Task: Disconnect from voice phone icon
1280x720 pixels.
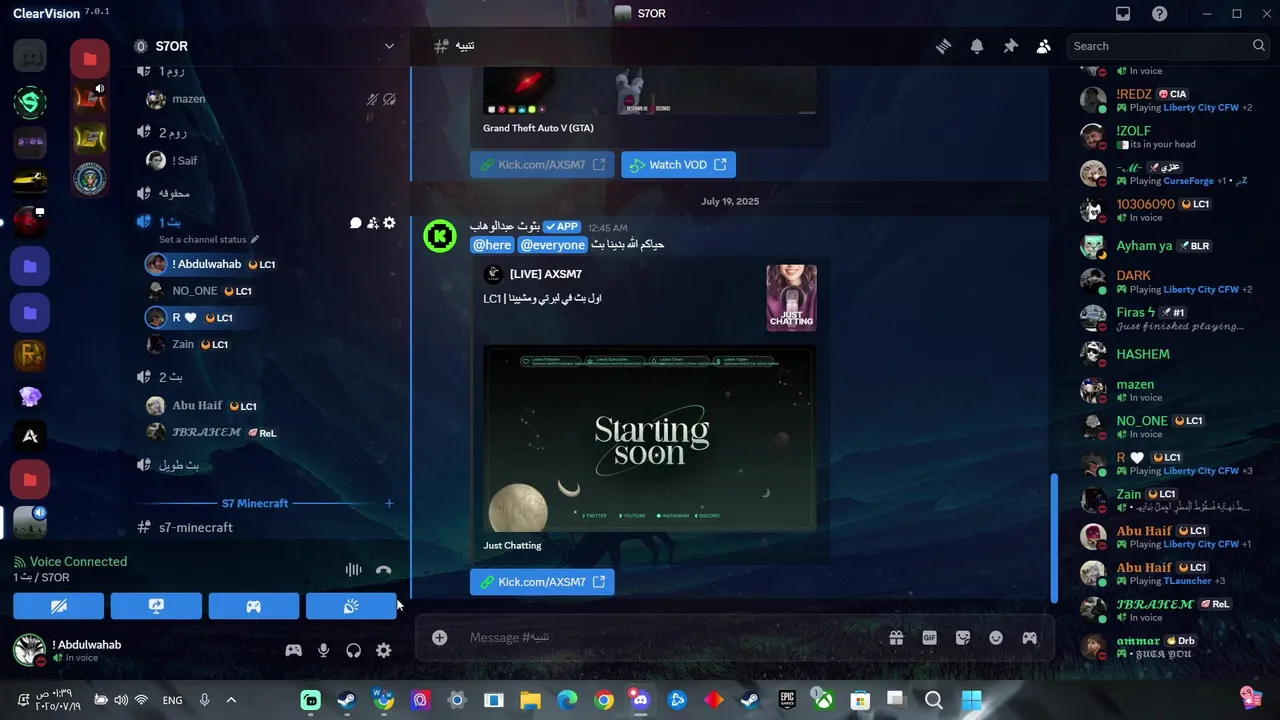Action: 383,570
